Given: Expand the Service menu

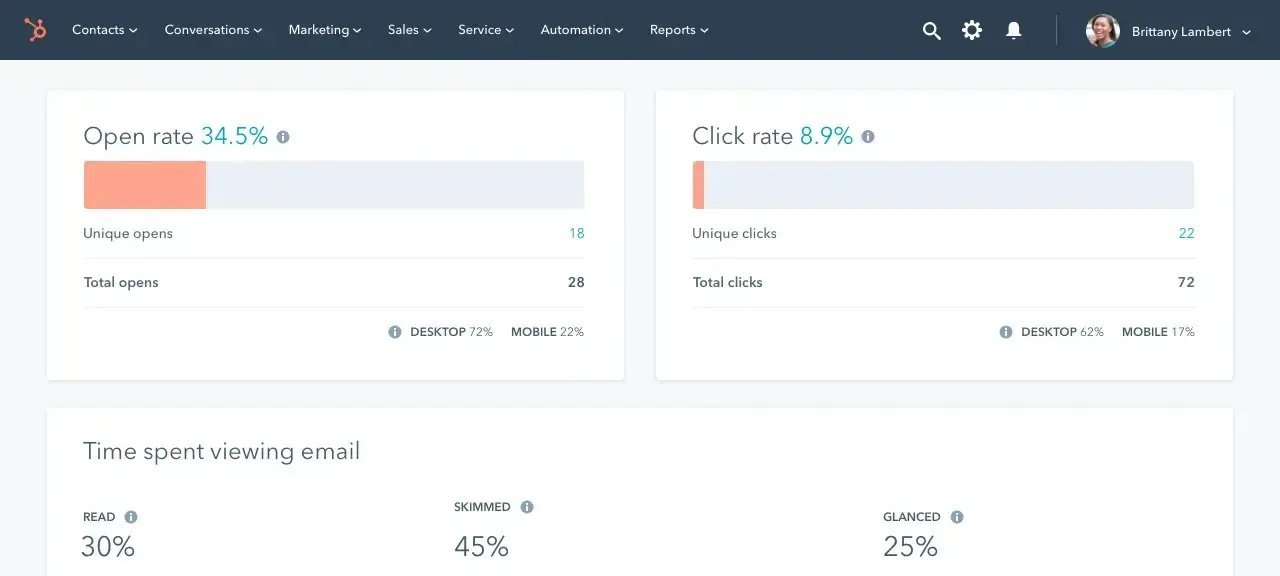Looking at the screenshot, I should coord(486,30).
